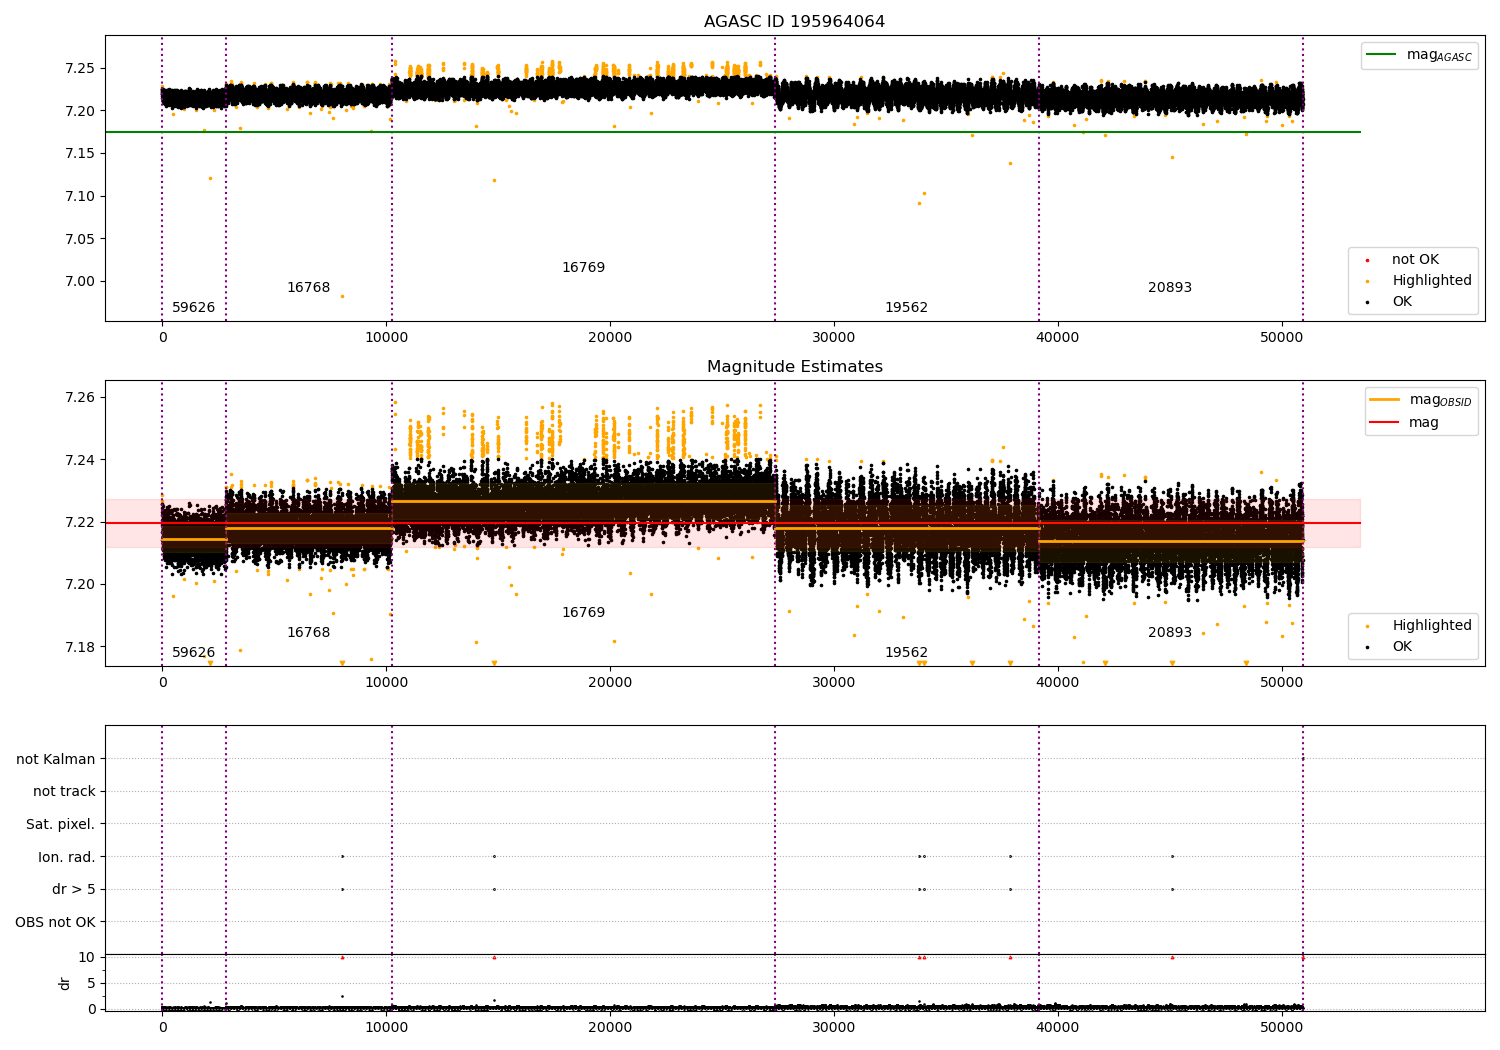Click obsid label 16768 in Magnitude Estimates plot
This screenshot has width=1500, height=1050.
[x=308, y=633]
